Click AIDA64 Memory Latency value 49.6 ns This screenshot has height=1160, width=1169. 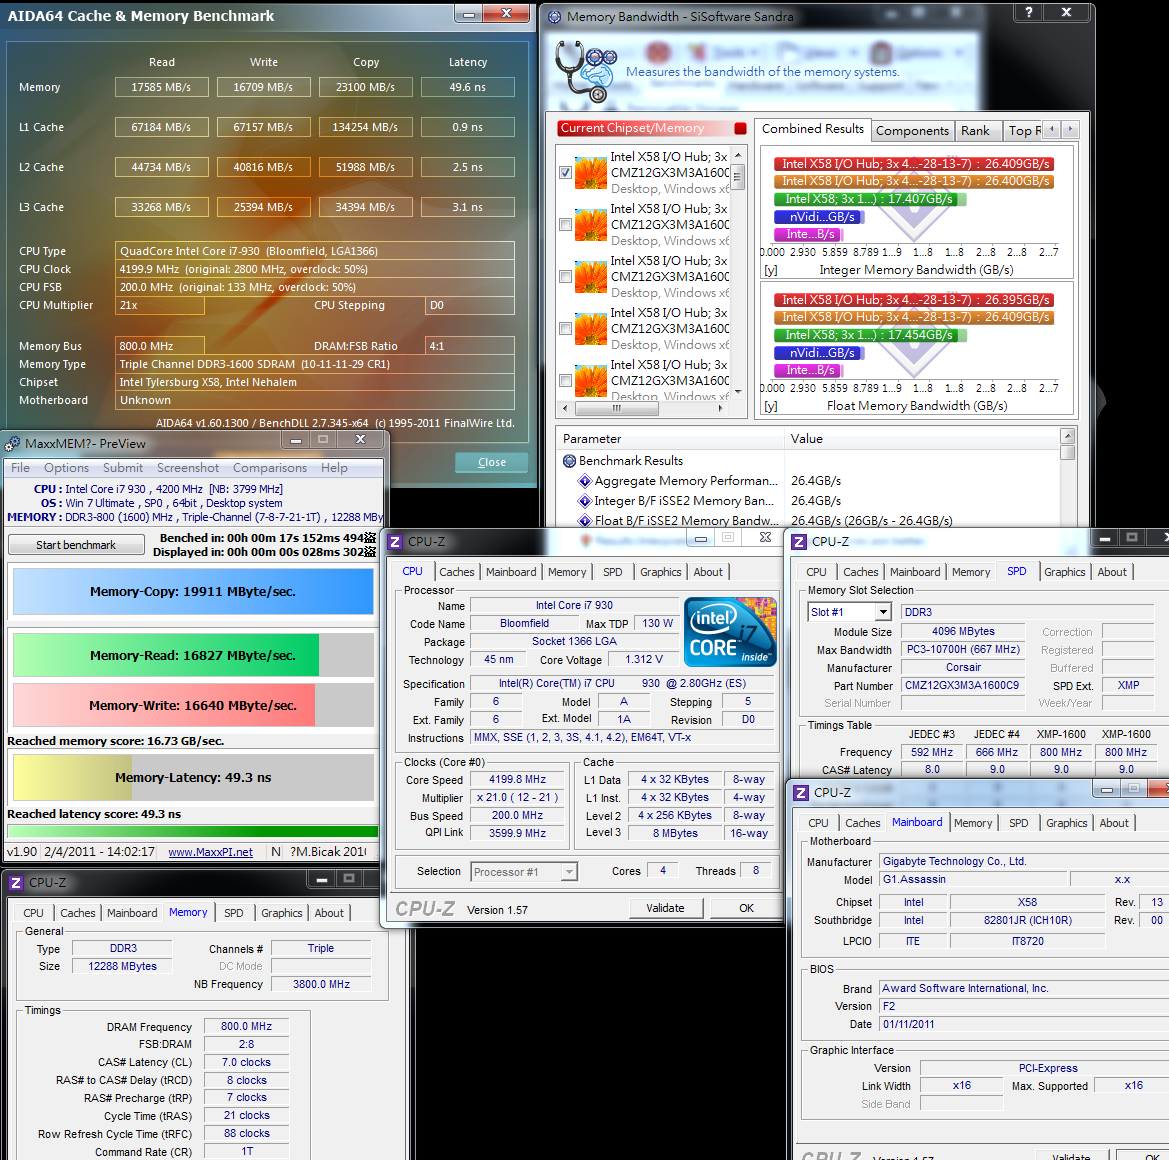(x=467, y=87)
